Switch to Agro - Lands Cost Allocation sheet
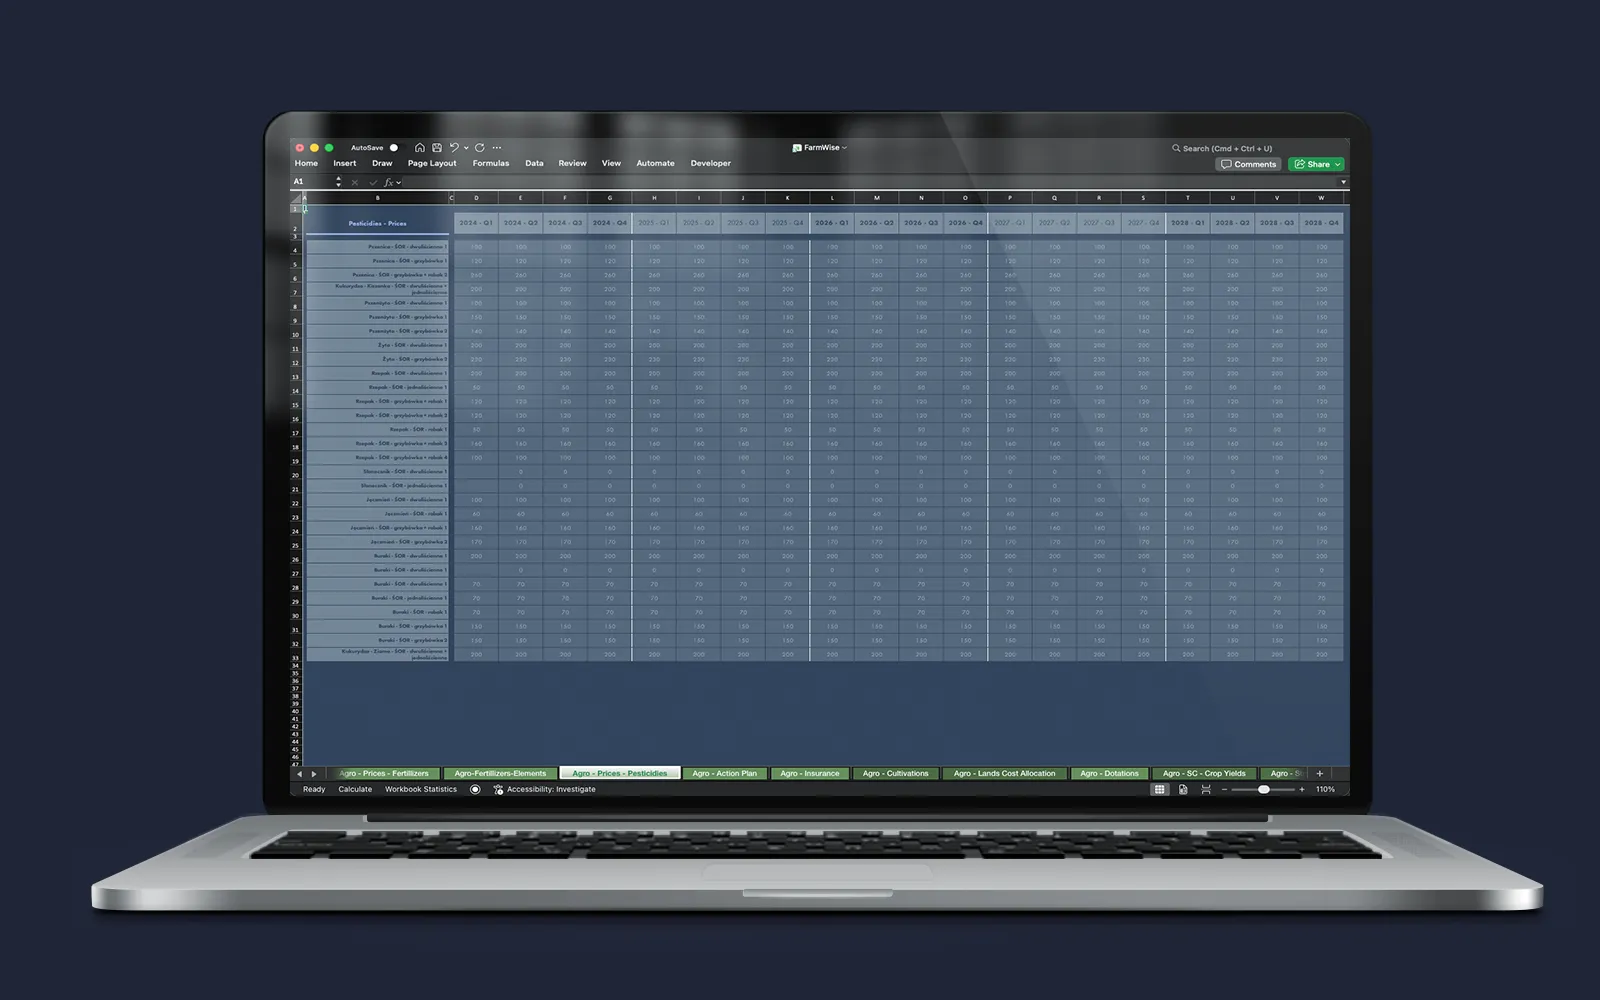 pyautogui.click(x=1004, y=773)
